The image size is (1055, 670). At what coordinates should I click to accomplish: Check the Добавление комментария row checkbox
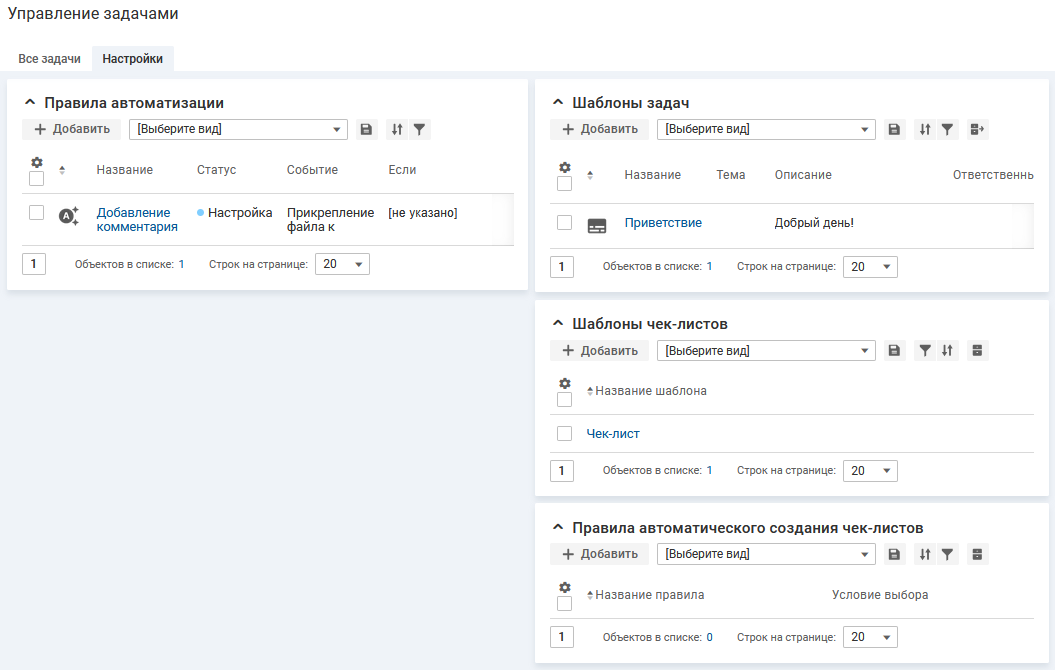[37, 212]
